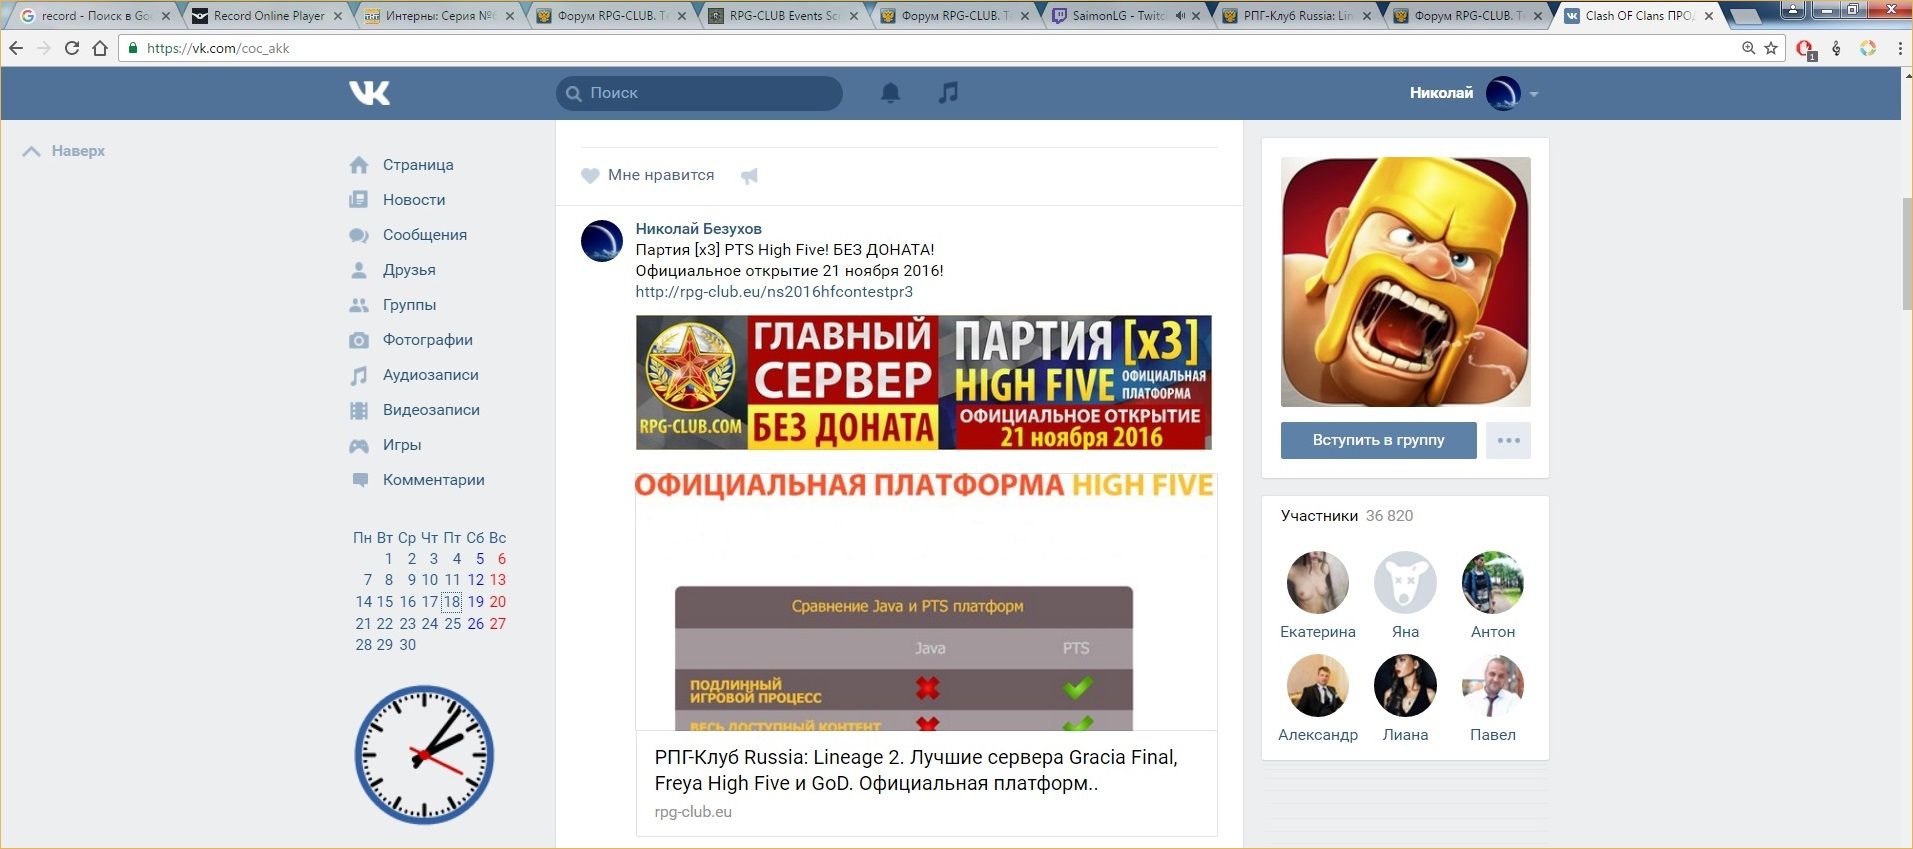Focus the Поиск search field
This screenshot has height=849, width=1913.
coord(699,93)
